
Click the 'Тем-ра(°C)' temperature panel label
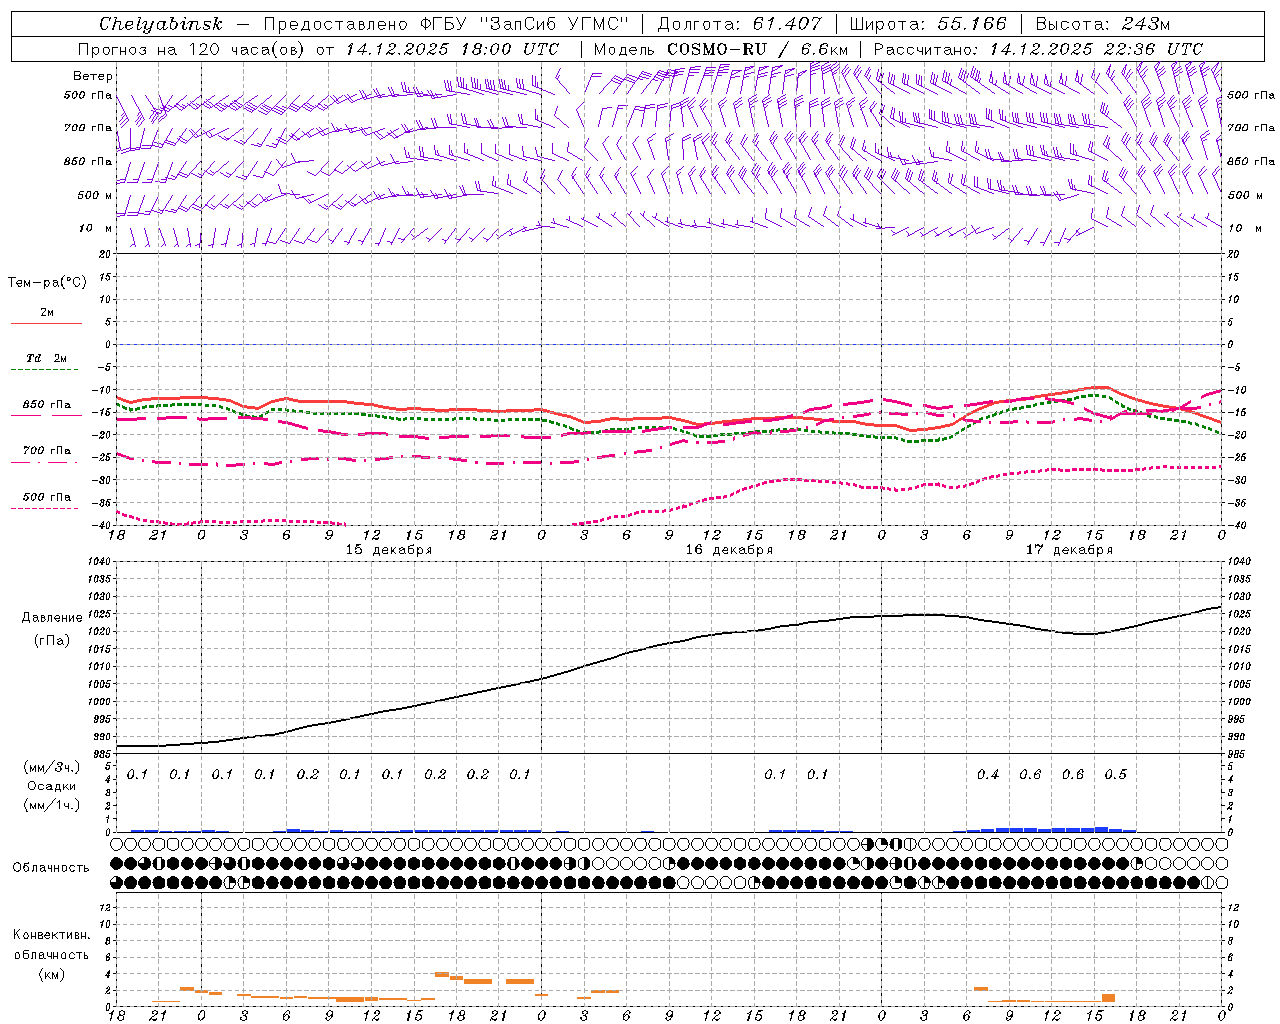[47, 283]
